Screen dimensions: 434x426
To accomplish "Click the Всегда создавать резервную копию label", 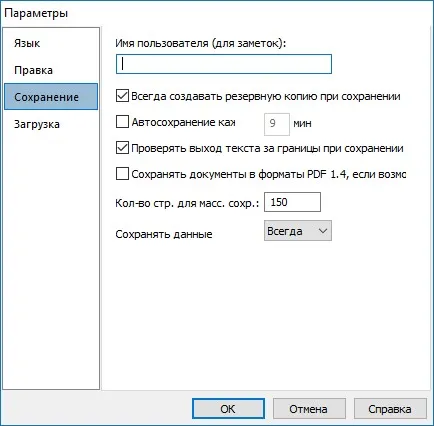I will 266,96.
